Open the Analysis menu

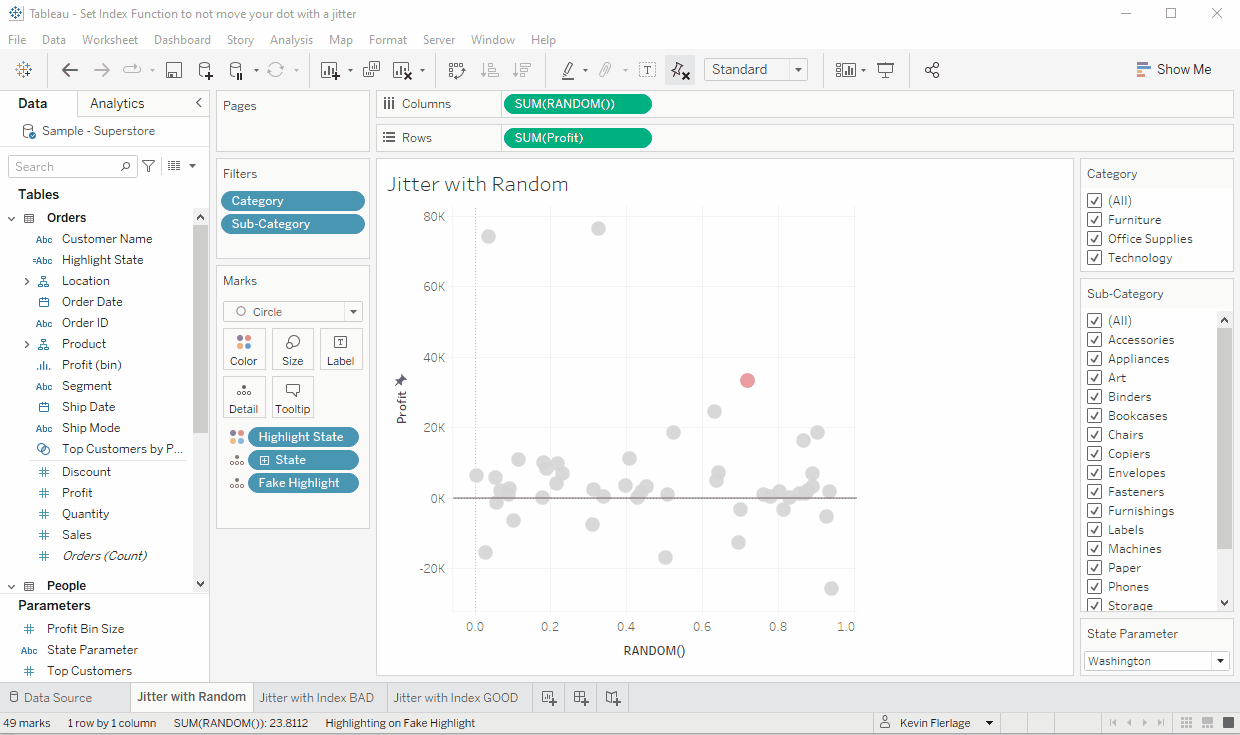click(x=291, y=40)
